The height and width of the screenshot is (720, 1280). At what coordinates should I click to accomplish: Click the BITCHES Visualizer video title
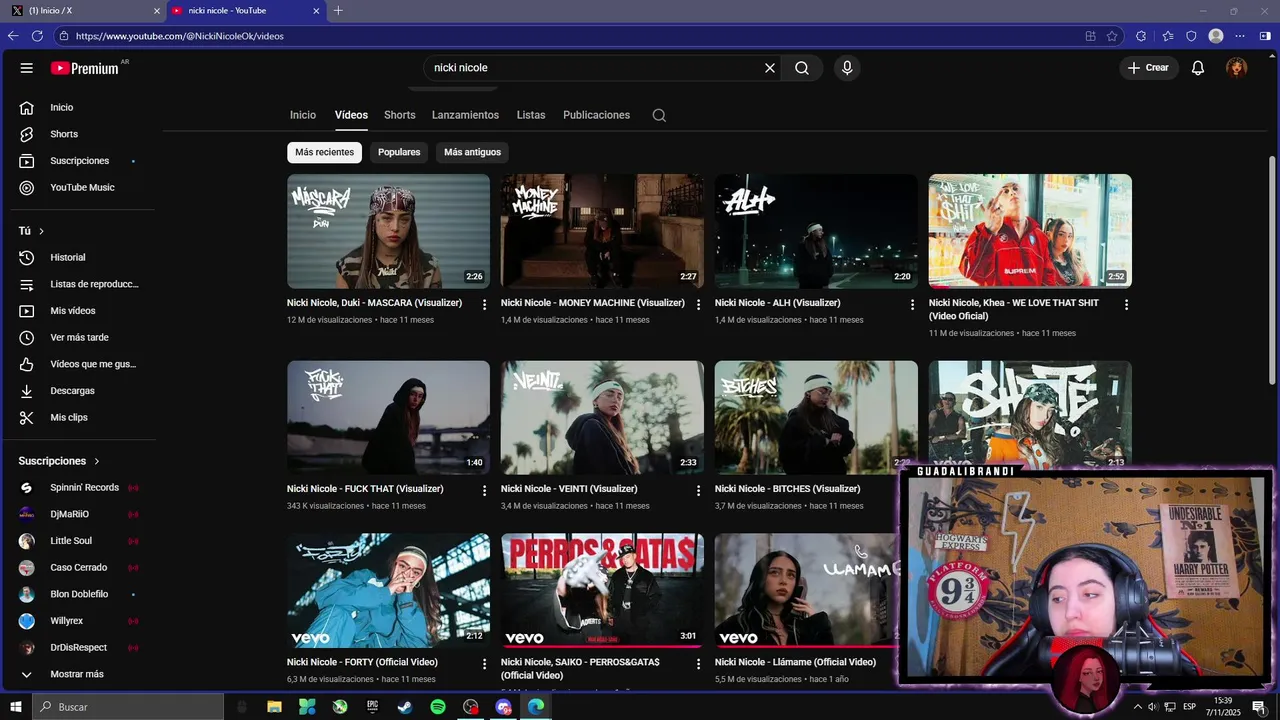pos(787,489)
